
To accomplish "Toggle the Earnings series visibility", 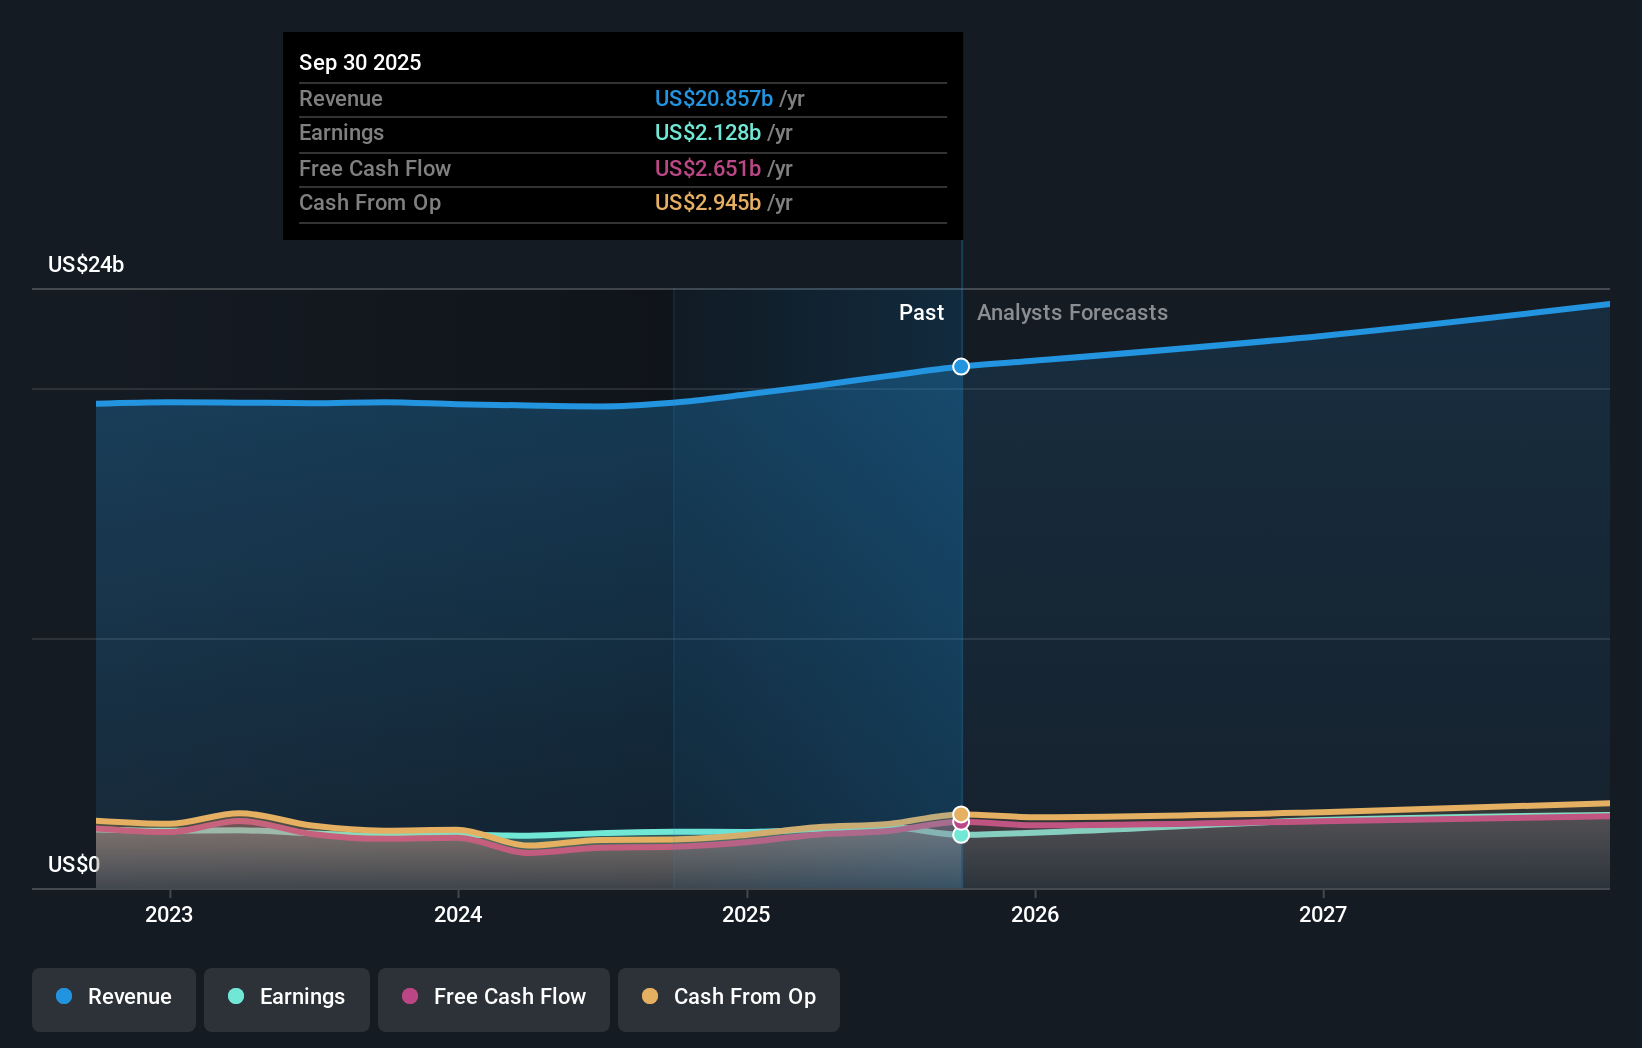I will pos(287,997).
